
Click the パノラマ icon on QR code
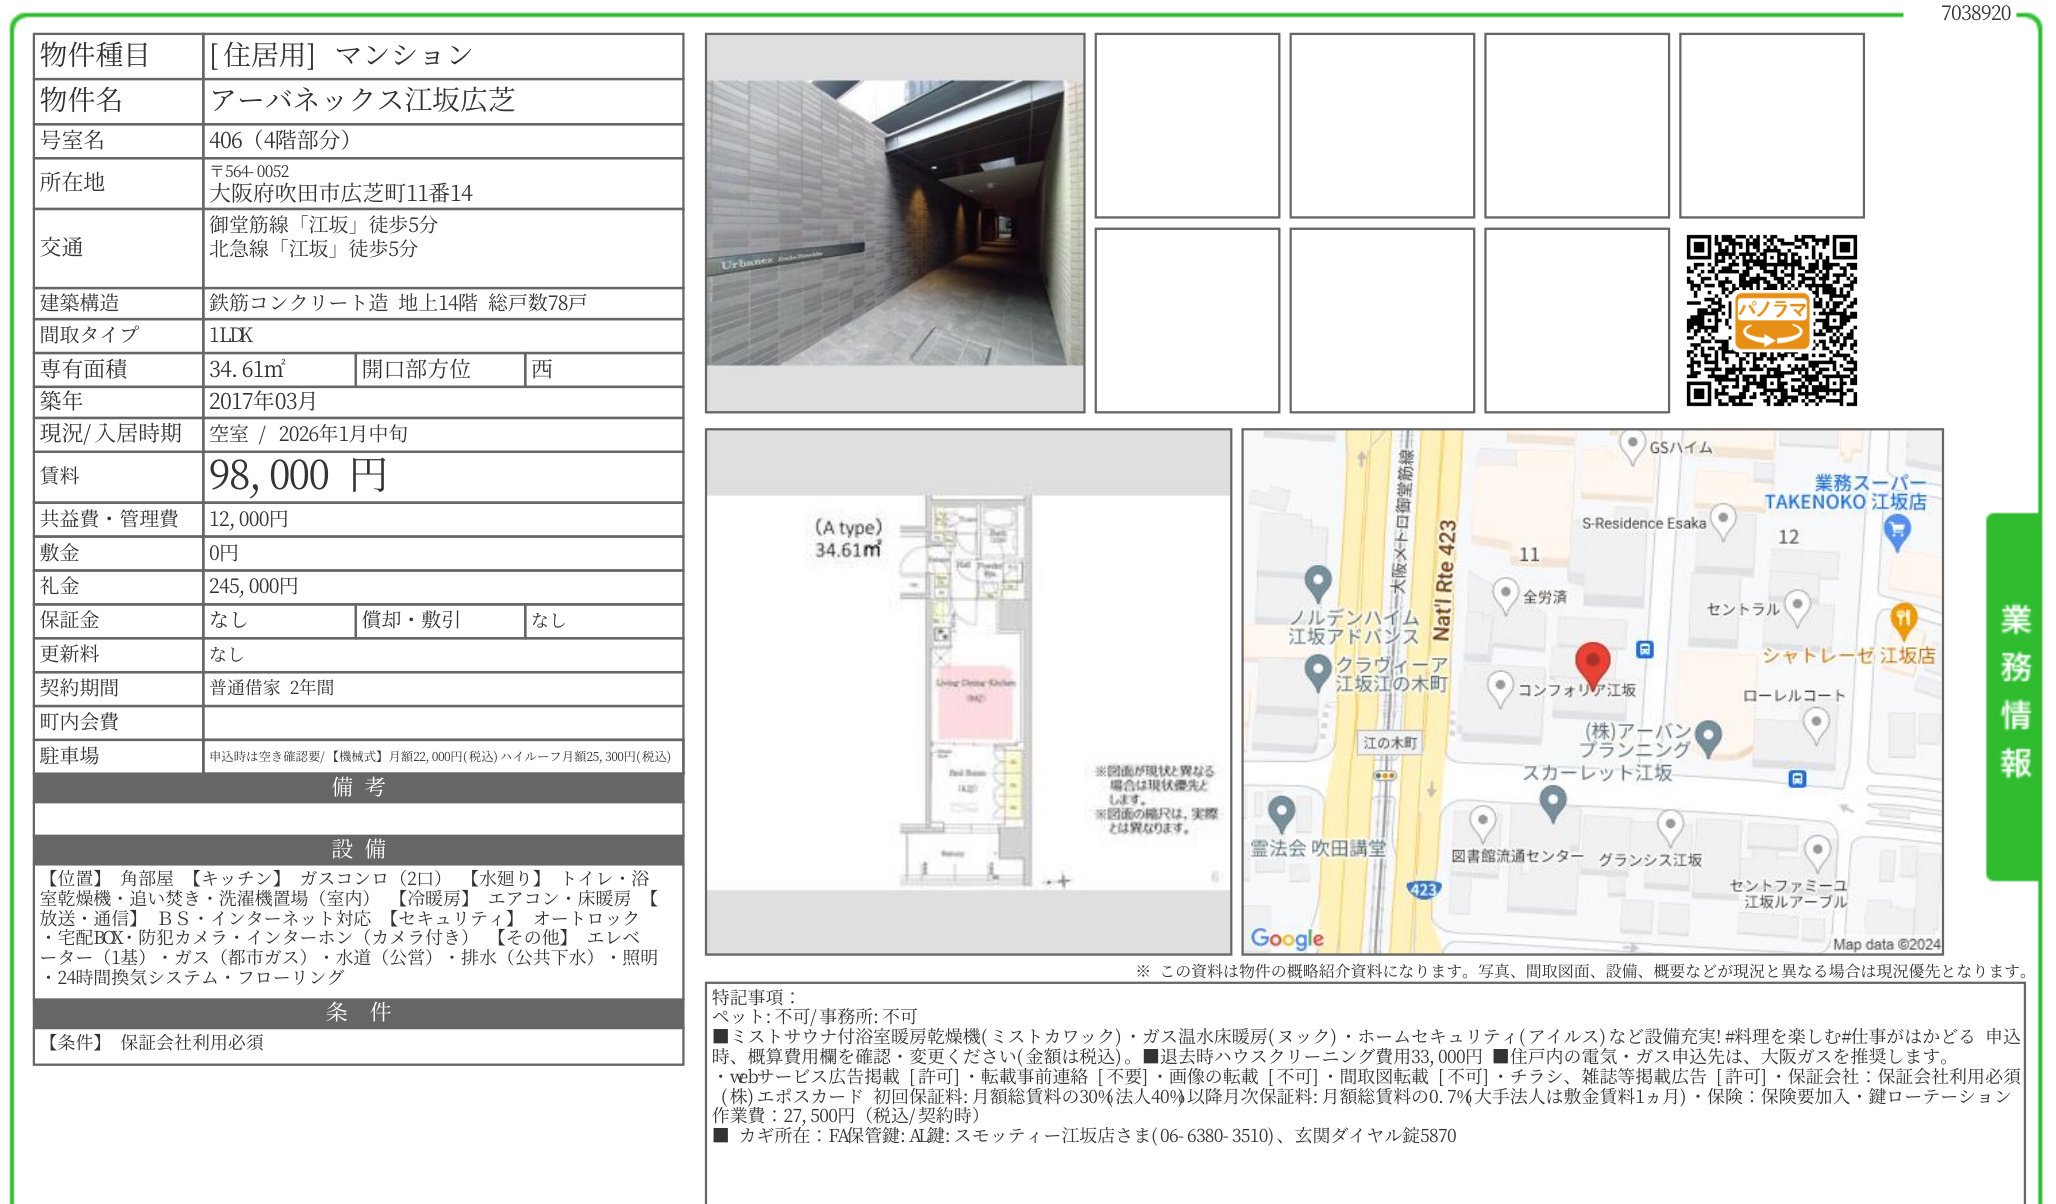coord(1771,321)
